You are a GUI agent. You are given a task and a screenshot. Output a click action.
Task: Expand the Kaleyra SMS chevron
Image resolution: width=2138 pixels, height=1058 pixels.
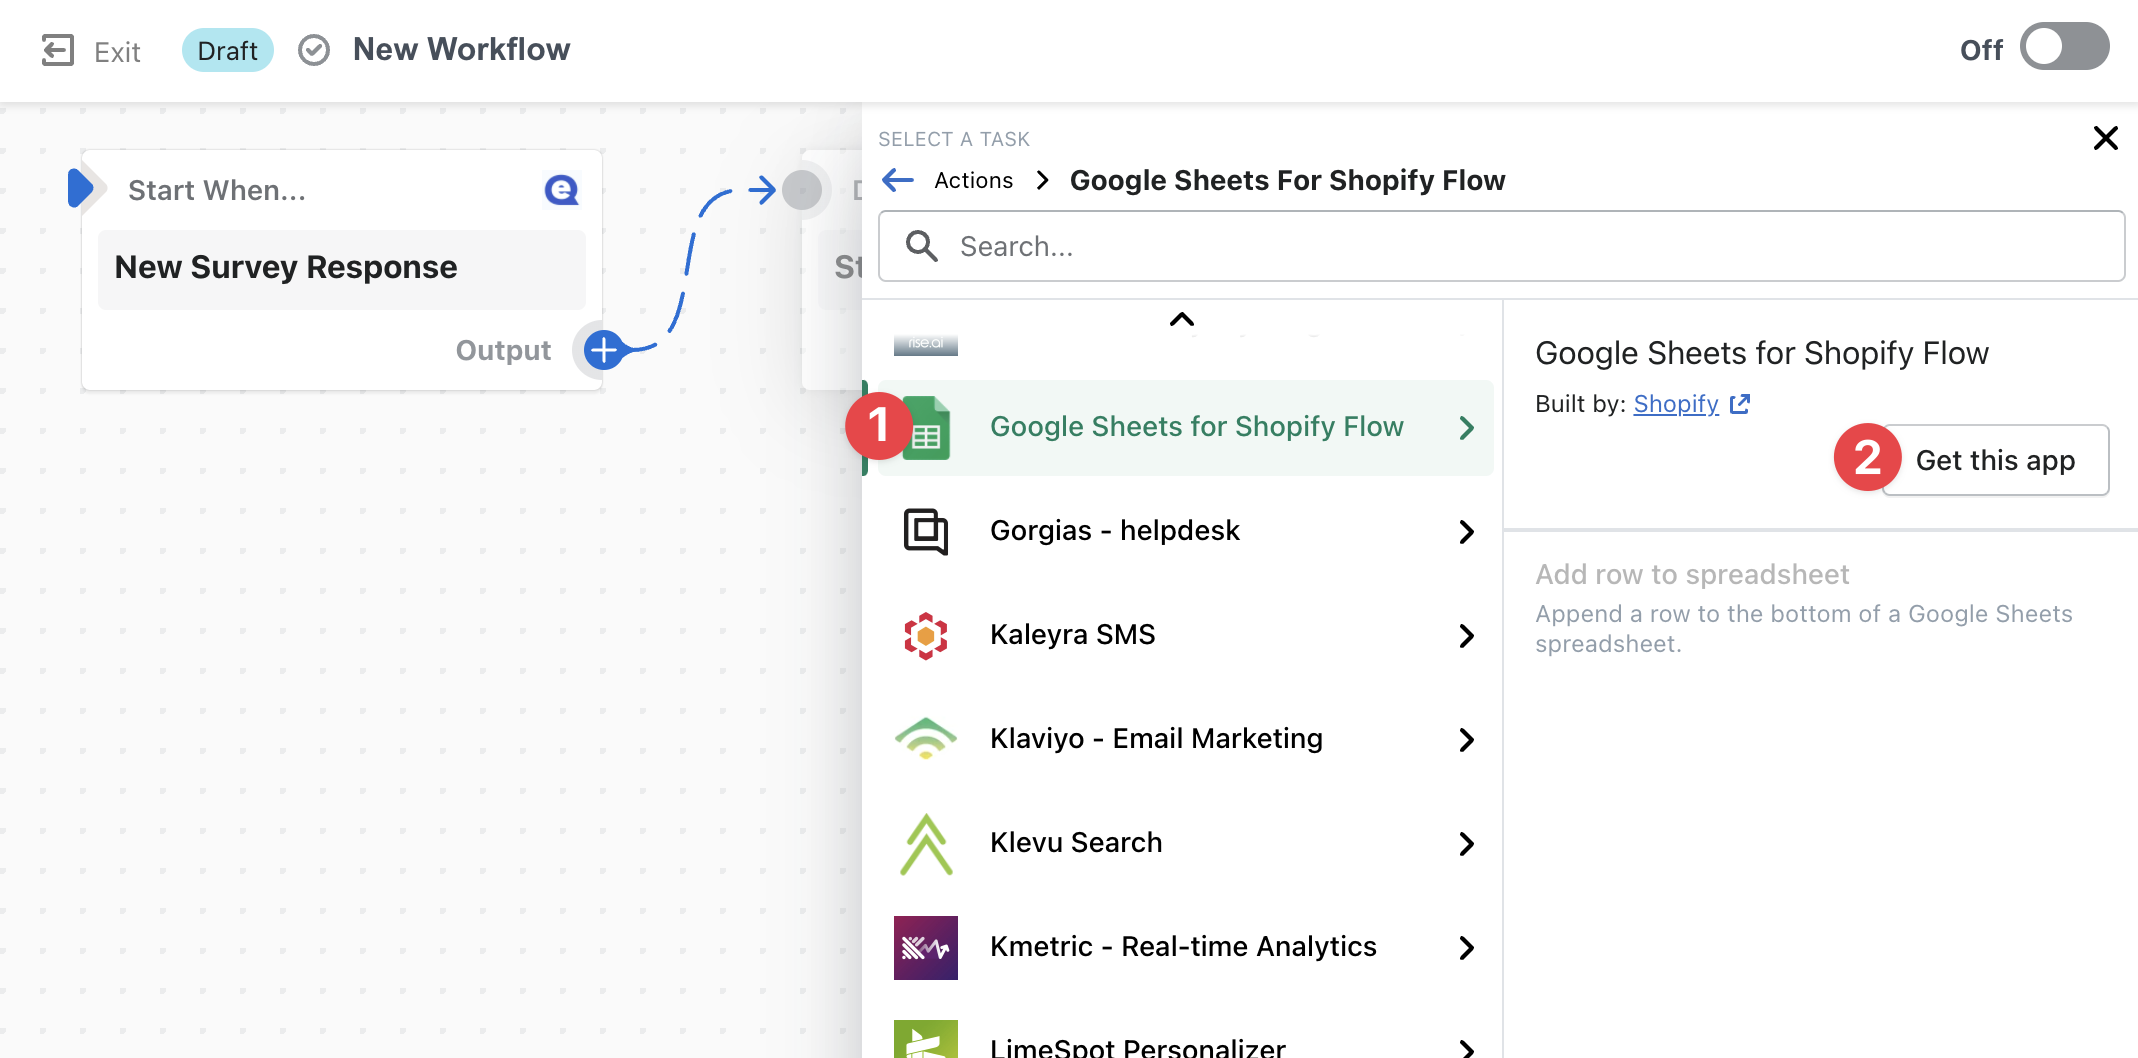[1466, 636]
